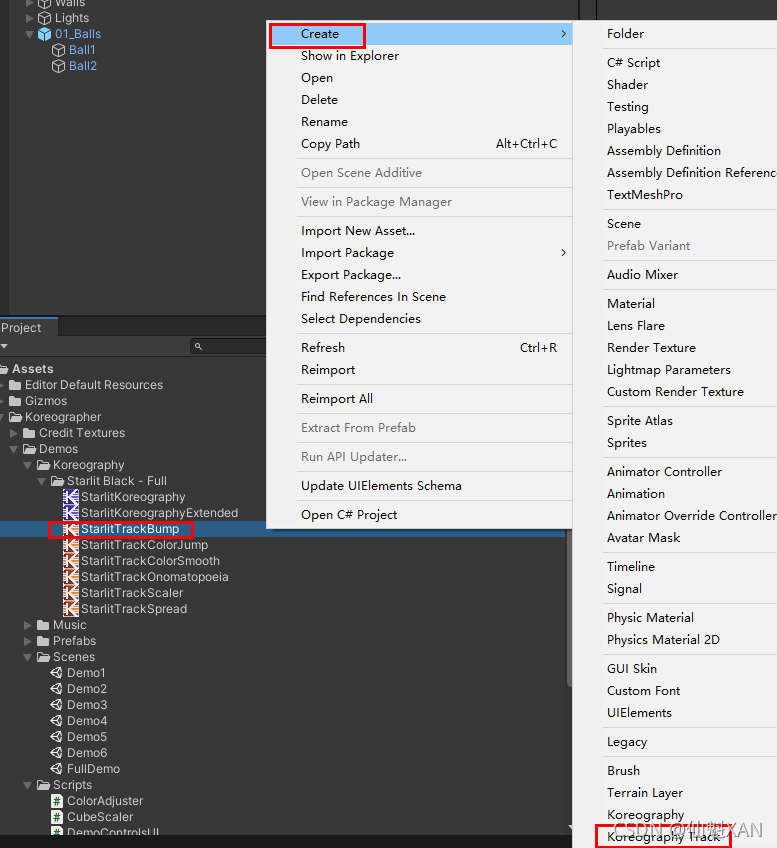Image resolution: width=777 pixels, height=848 pixels.
Task: Click the Demo3 scene Unity icon
Action: [x=56, y=705]
